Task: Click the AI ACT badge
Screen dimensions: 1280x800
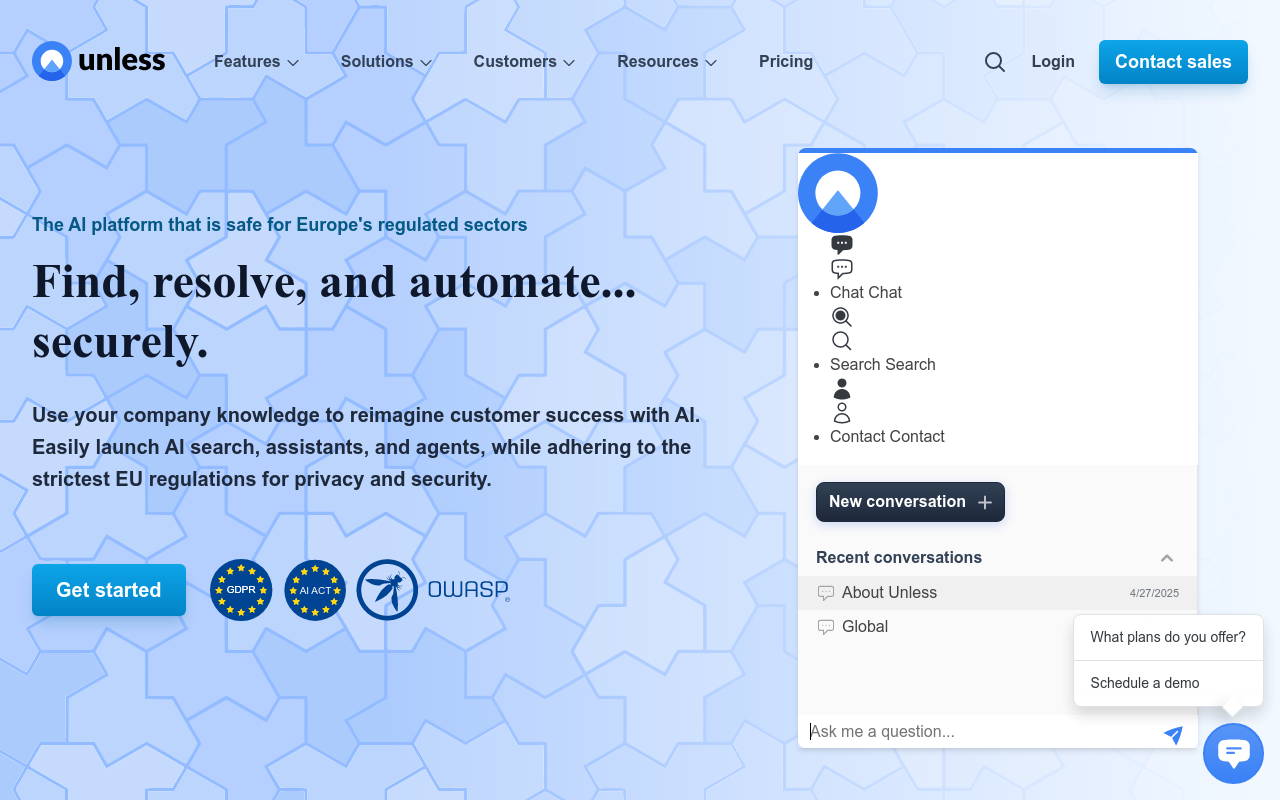Action: 315,590
